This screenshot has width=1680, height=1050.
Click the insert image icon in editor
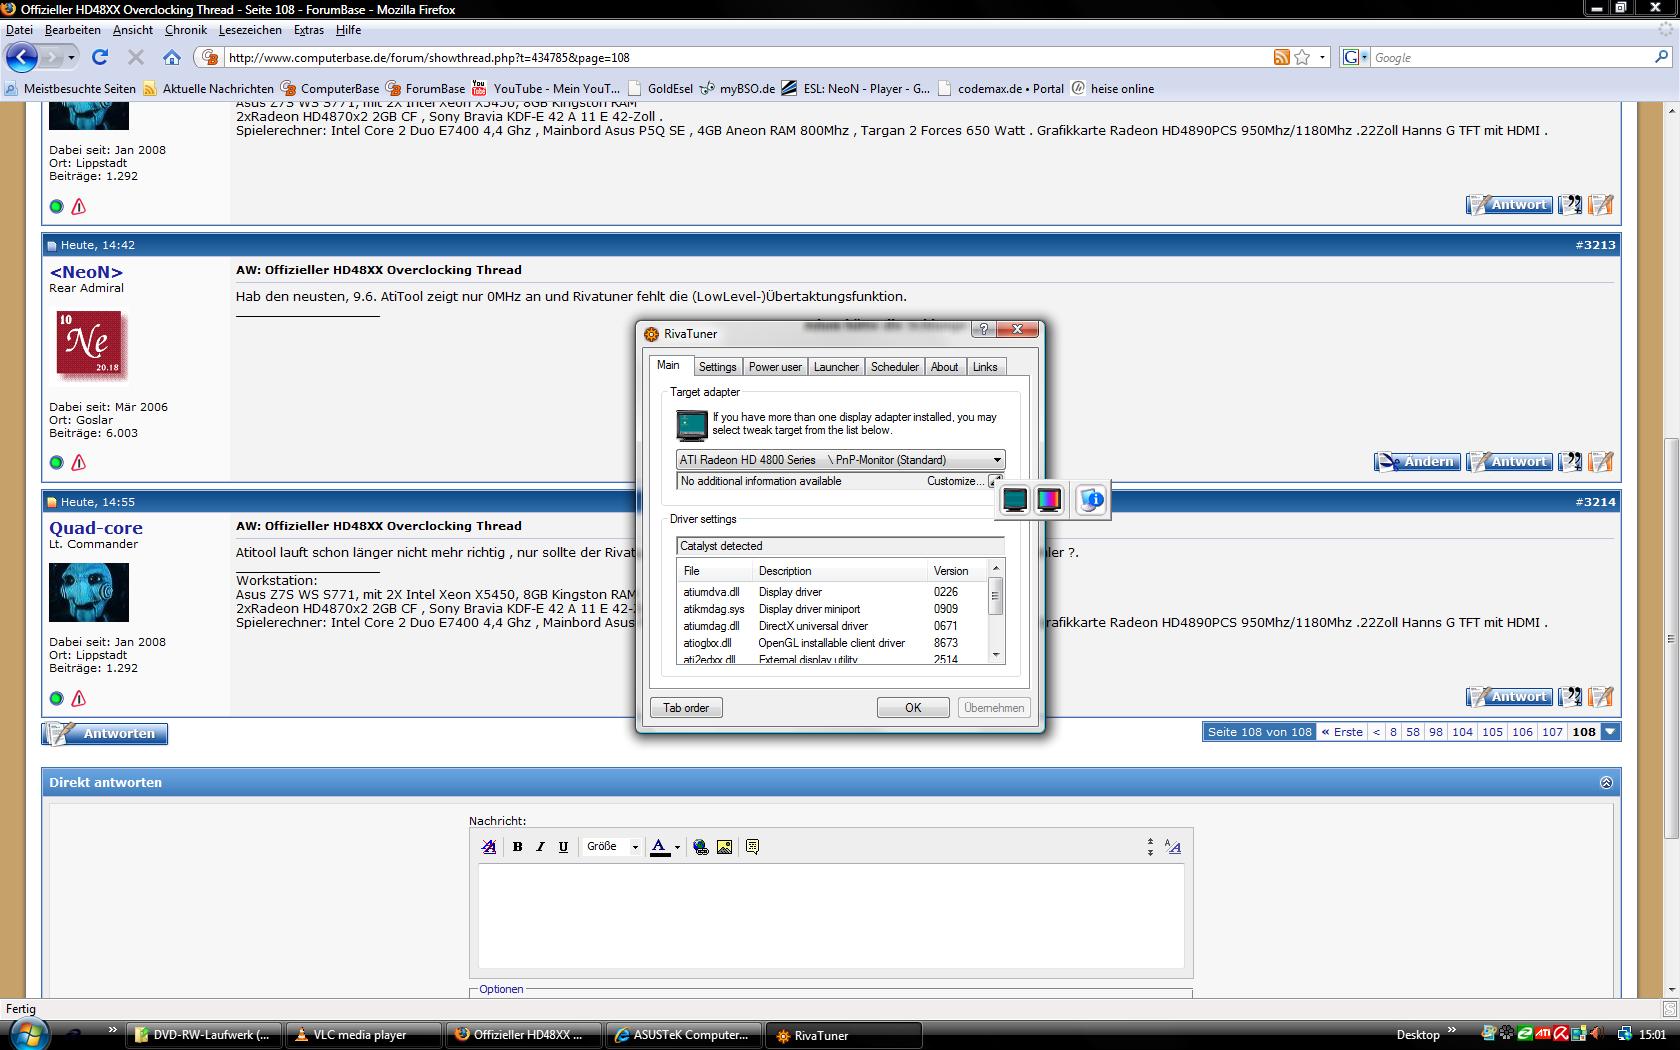[725, 847]
